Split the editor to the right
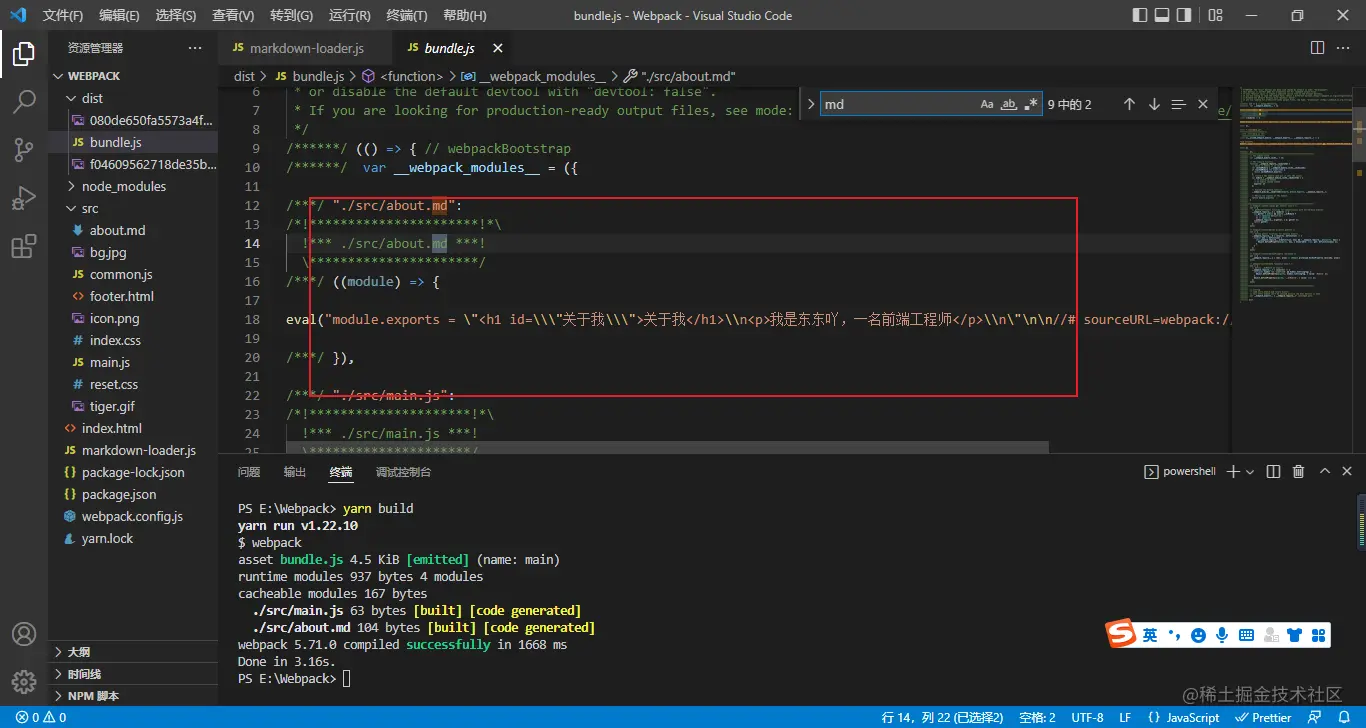Image resolution: width=1366 pixels, height=728 pixels. [x=1318, y=48]
